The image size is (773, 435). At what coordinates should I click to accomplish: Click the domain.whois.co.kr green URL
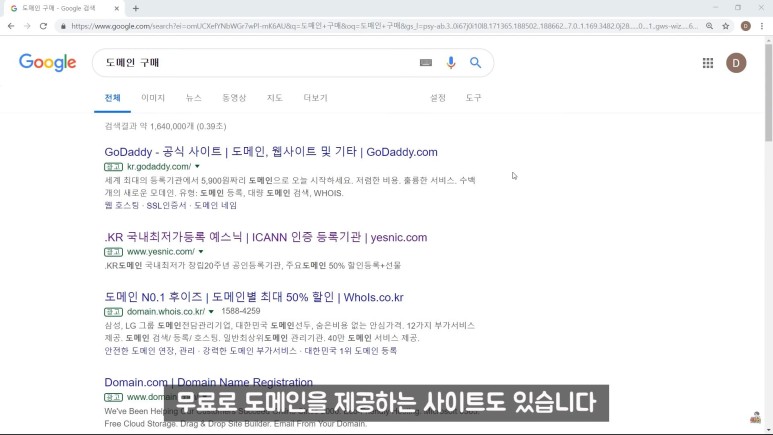click(x=166, y=312)
